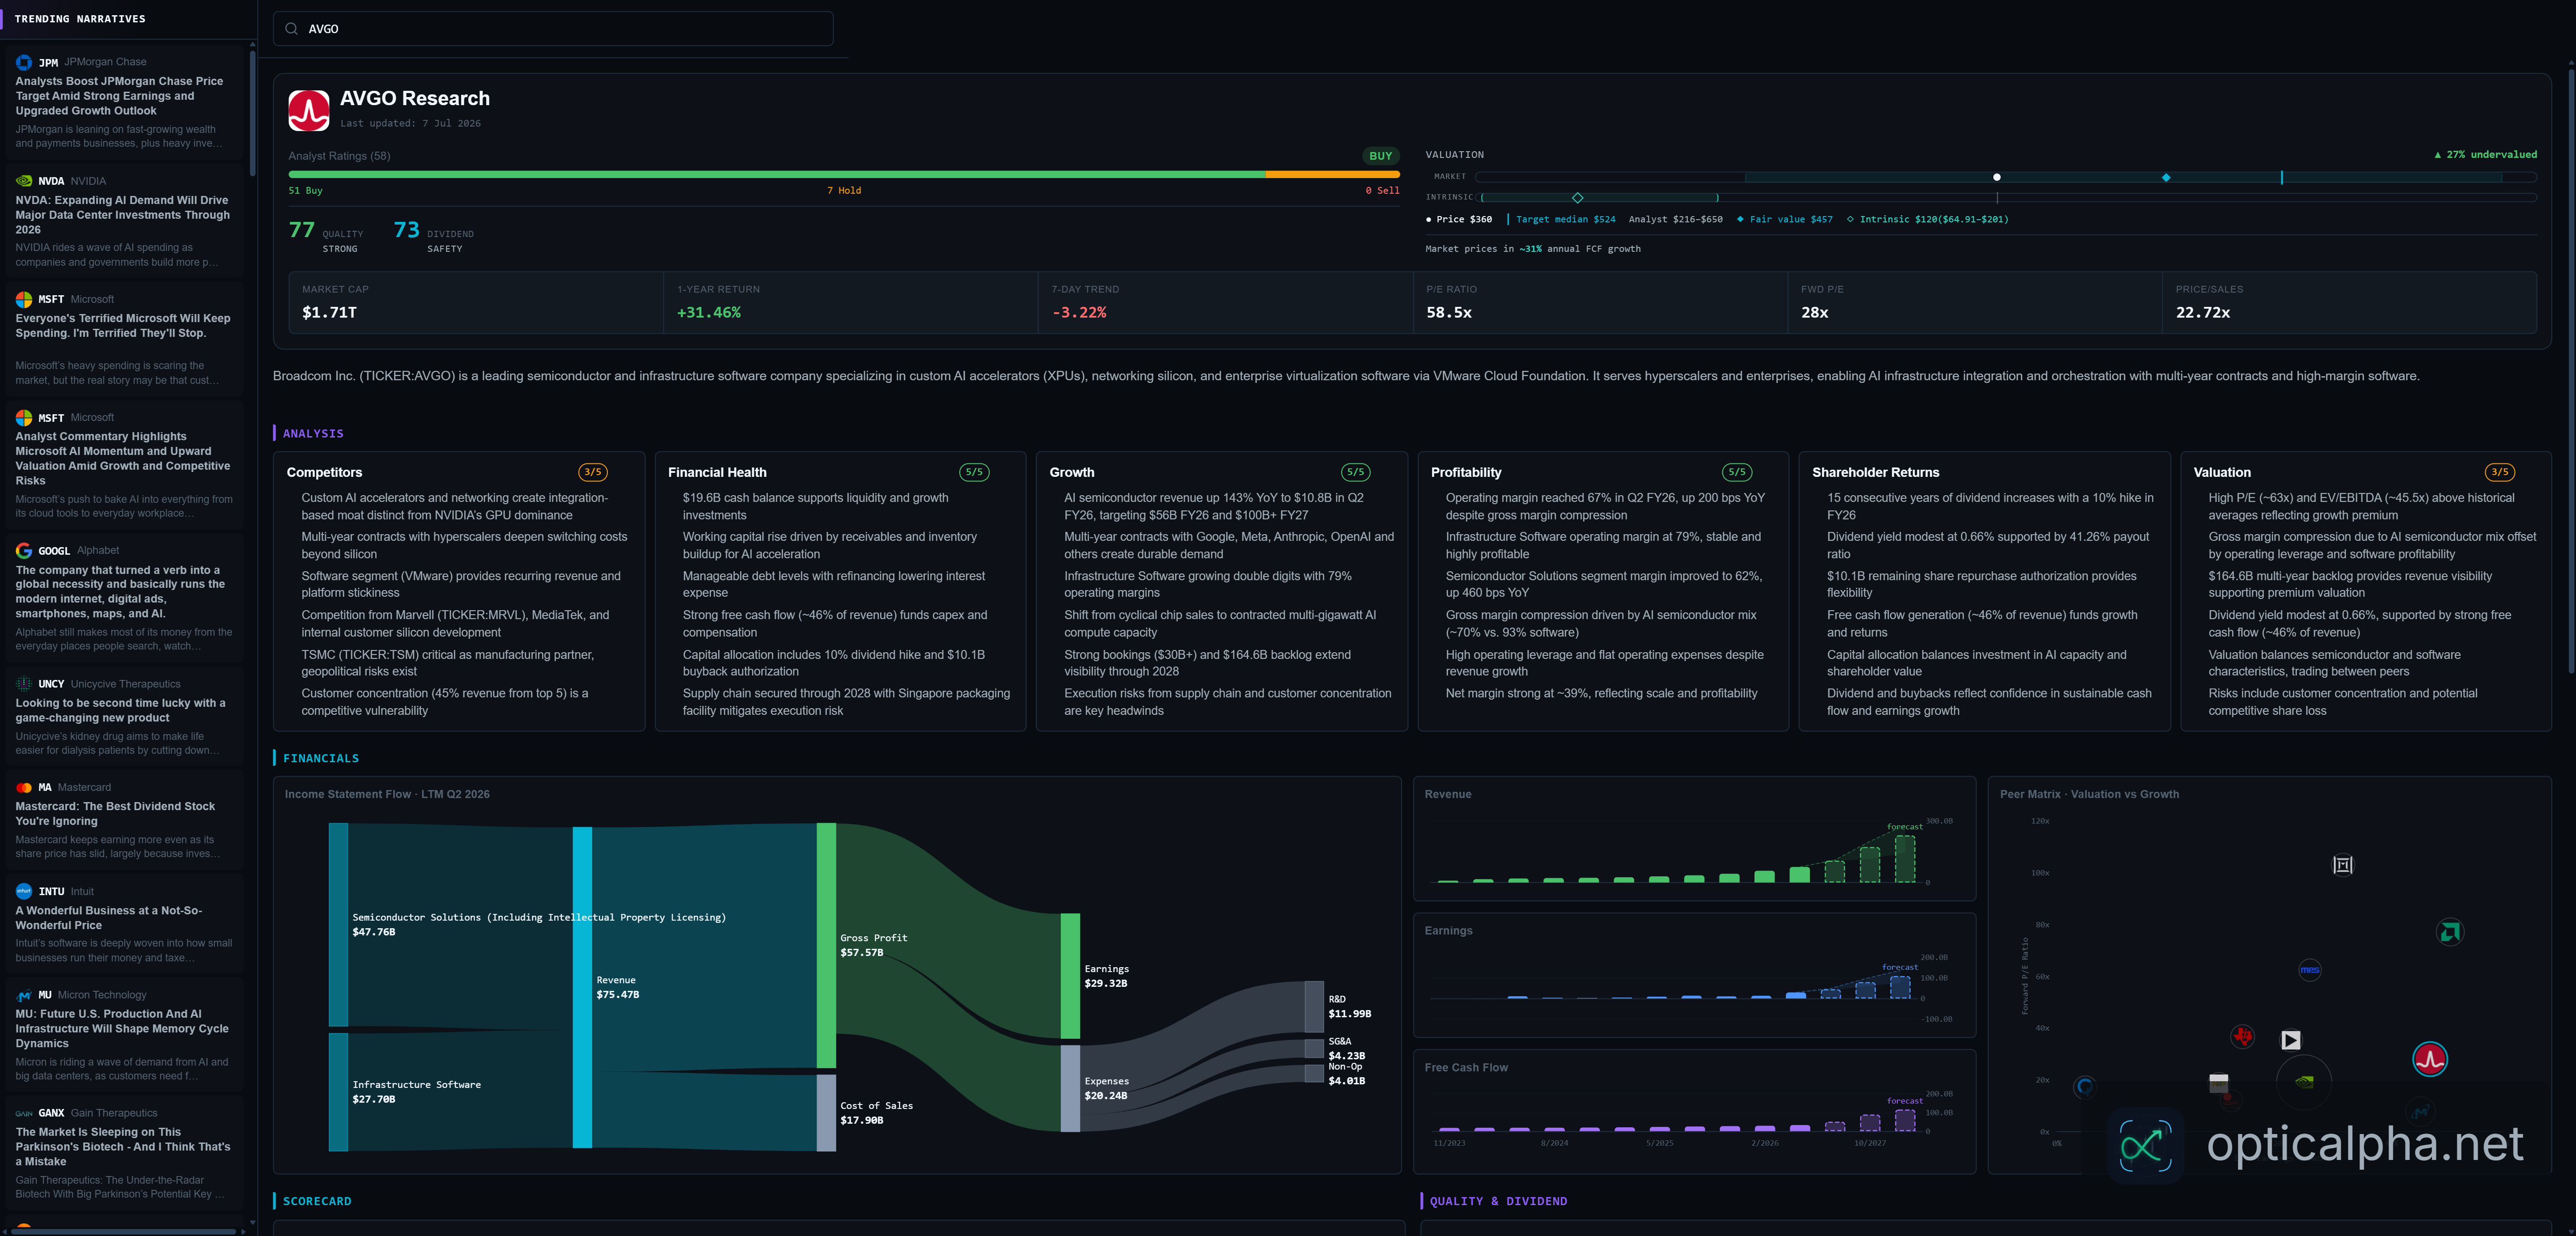Click the Mastercard logo in sidebar
Viewport: 2576px width, 1236px height.
pos(24,788)
